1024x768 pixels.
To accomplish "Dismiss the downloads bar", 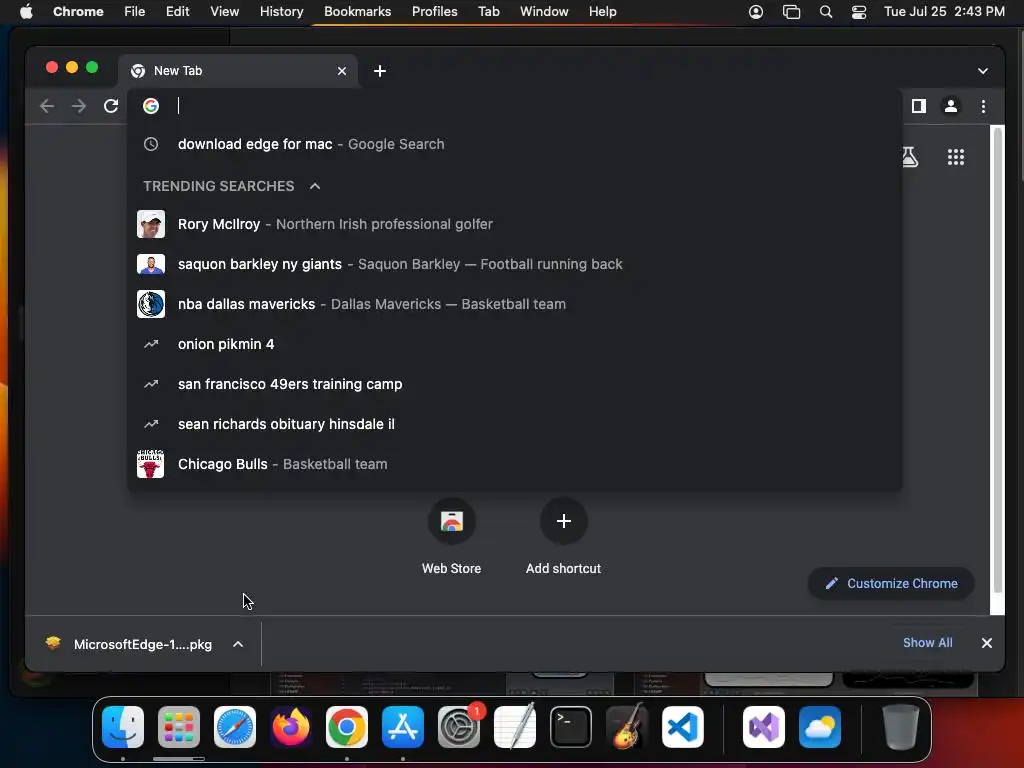I will tap(987, 643).
